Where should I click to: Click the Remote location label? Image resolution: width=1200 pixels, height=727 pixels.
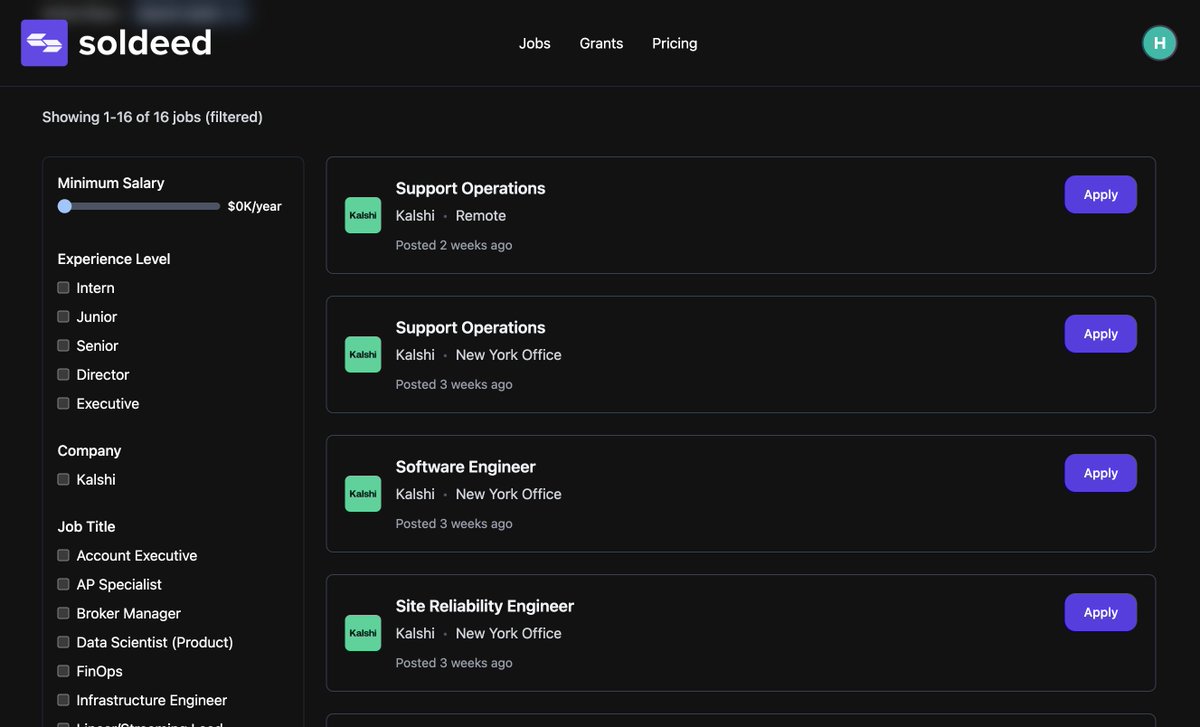(481, 216)
